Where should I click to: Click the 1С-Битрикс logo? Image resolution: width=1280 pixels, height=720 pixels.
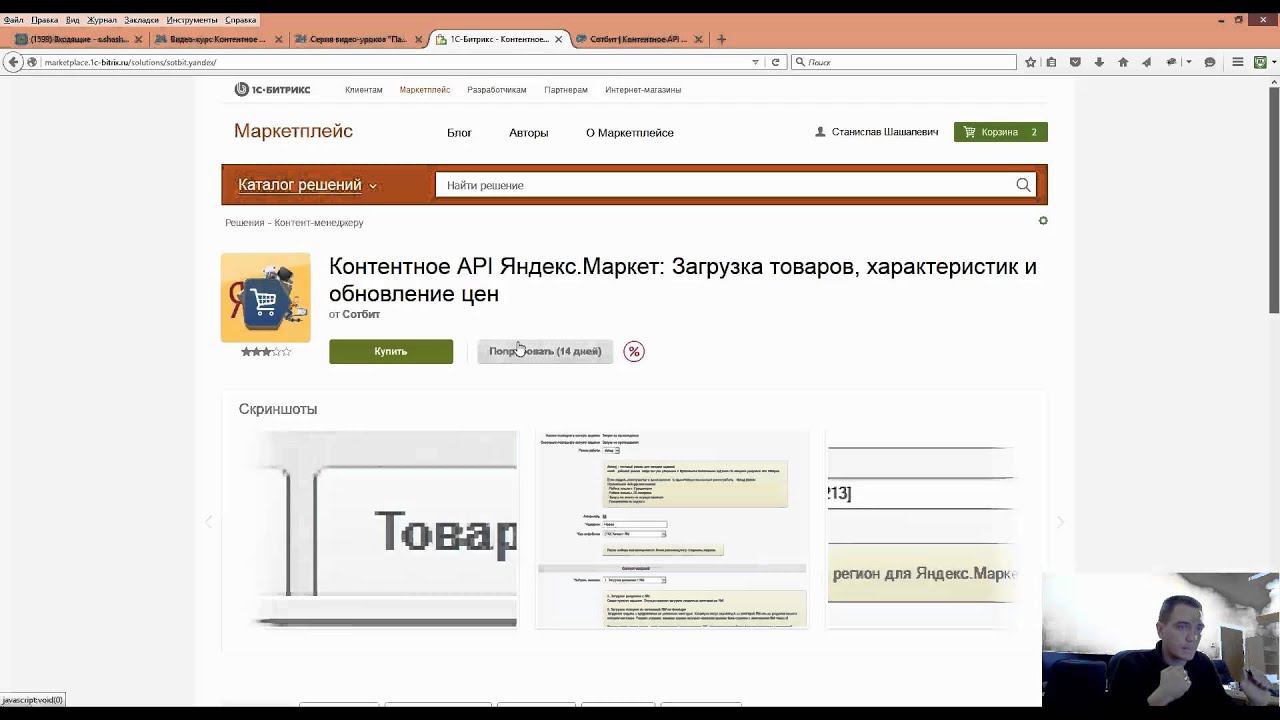pos(272,89)
